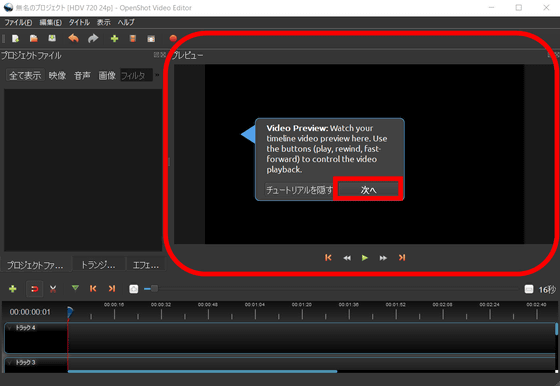Open the タイトル menu
The image size is (560, 386).
point(79,22)
